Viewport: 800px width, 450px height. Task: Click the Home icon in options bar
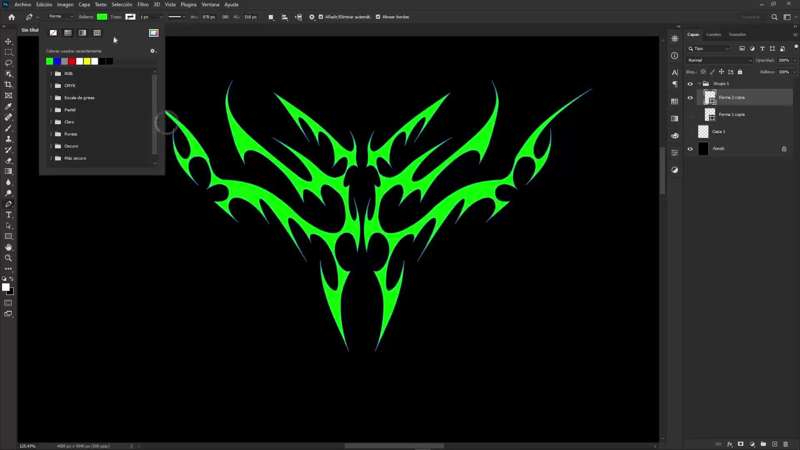click(11, 17)
